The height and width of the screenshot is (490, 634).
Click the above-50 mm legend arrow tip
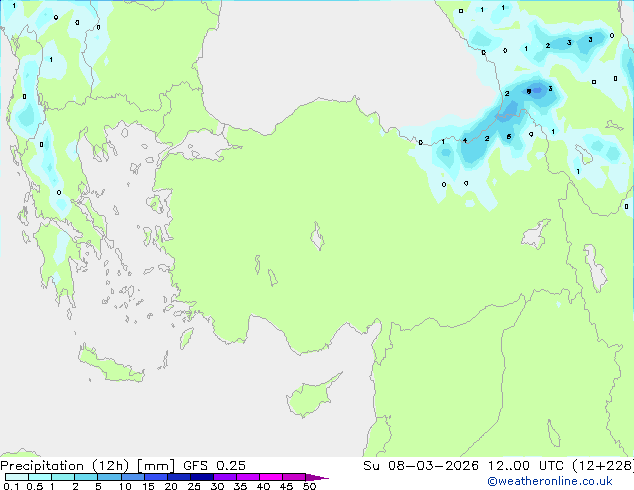pos(317,477)
